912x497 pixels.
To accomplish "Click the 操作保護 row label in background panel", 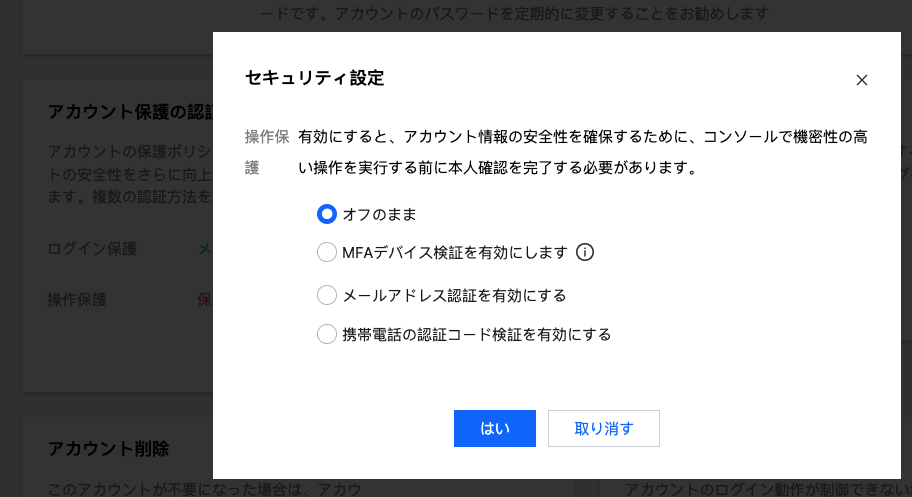I will click(x=77, y=299).
